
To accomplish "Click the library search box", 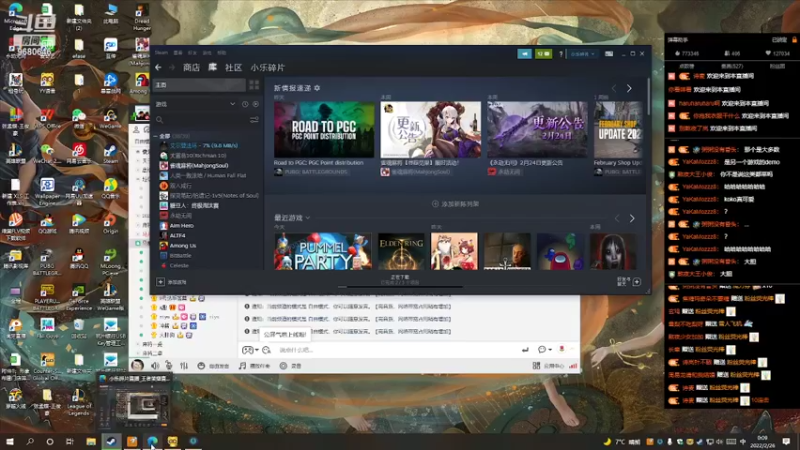I will coord(202,120).
